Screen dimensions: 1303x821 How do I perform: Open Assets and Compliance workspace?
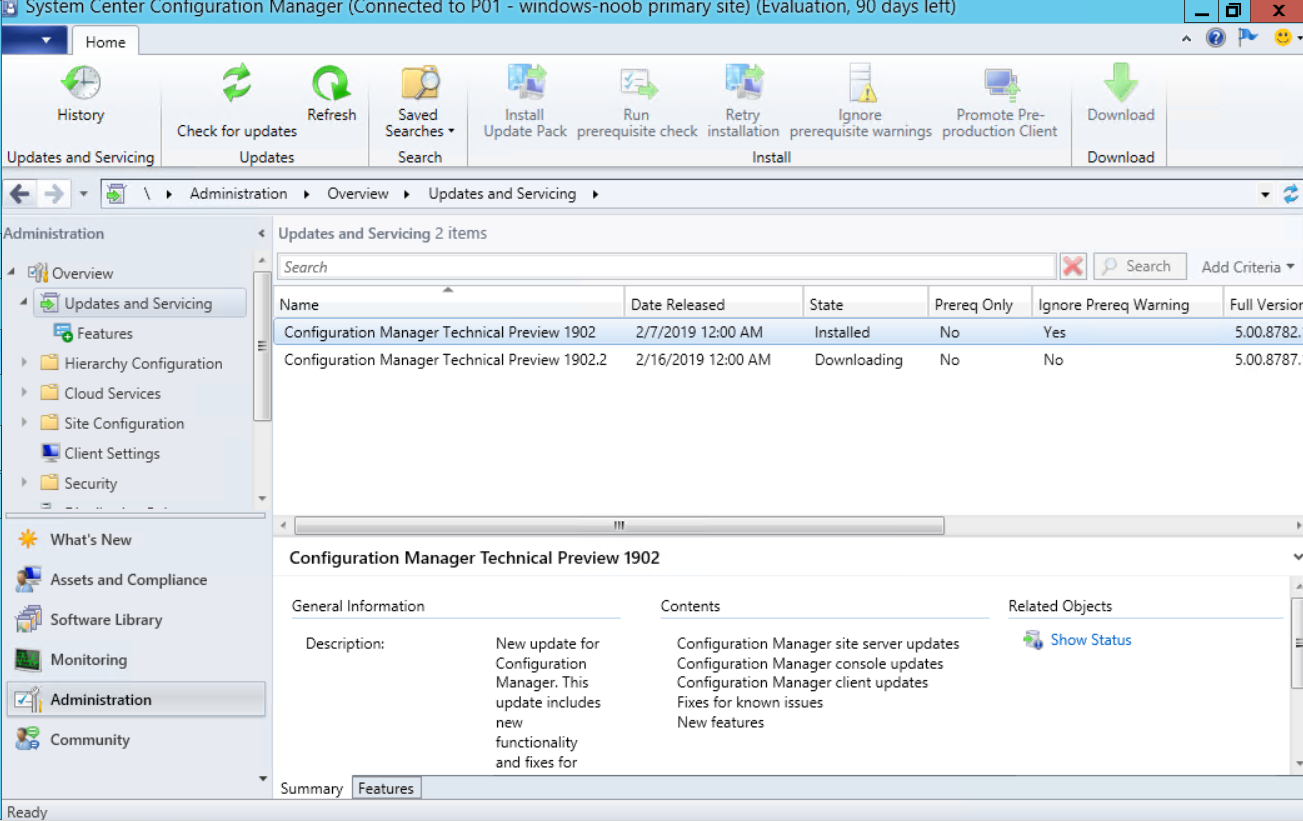[x=136, y=580]
